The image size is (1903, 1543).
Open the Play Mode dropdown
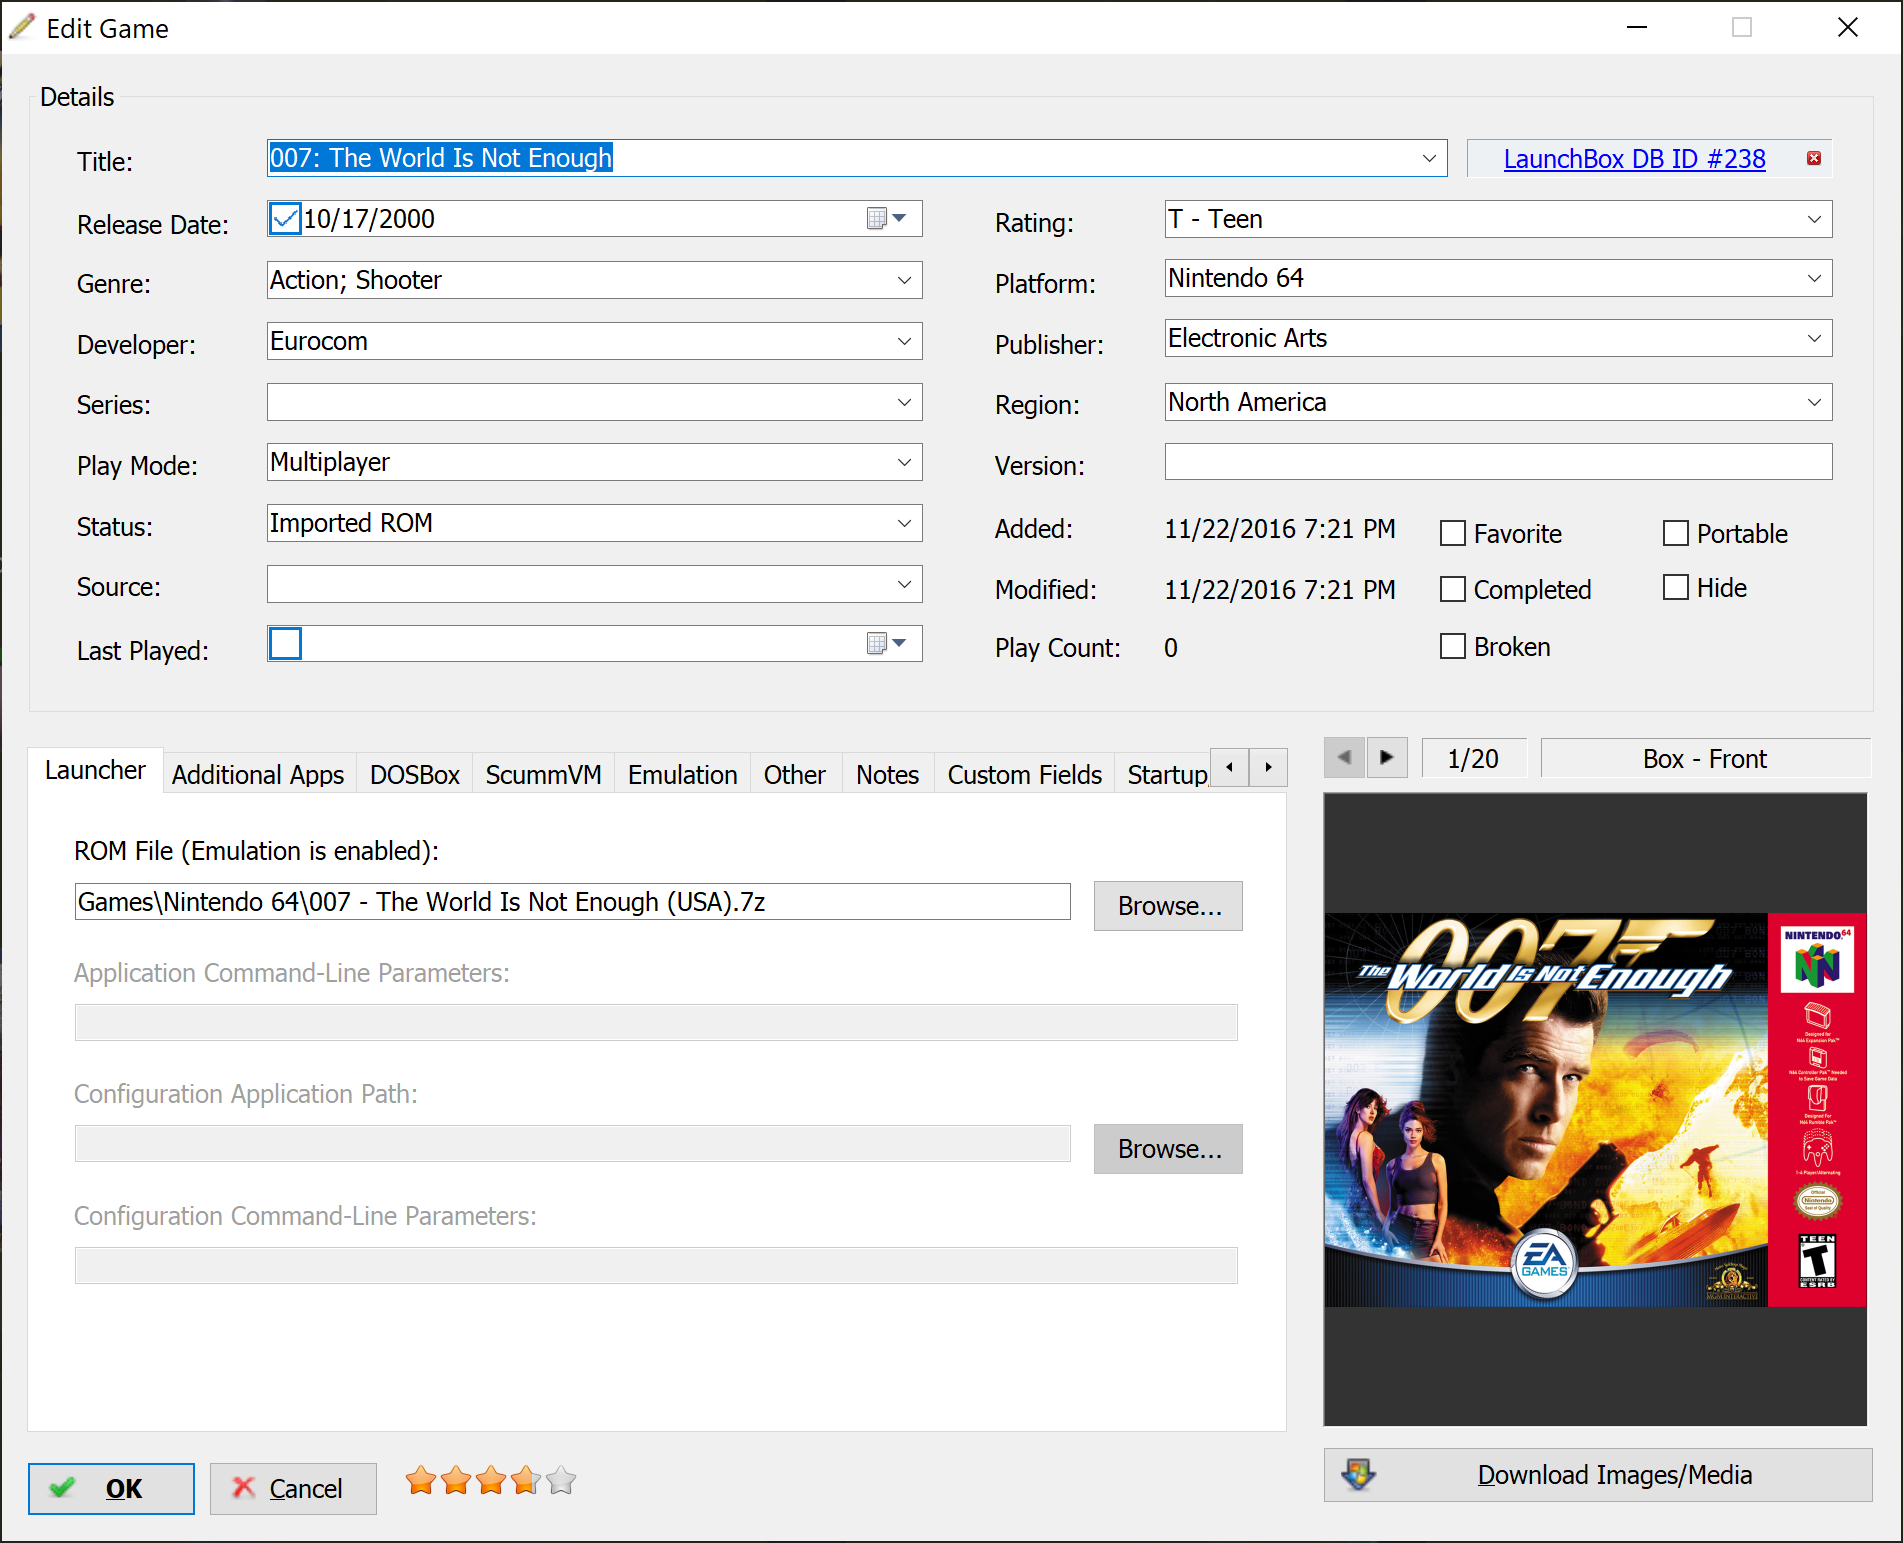(x=904, y=462)
